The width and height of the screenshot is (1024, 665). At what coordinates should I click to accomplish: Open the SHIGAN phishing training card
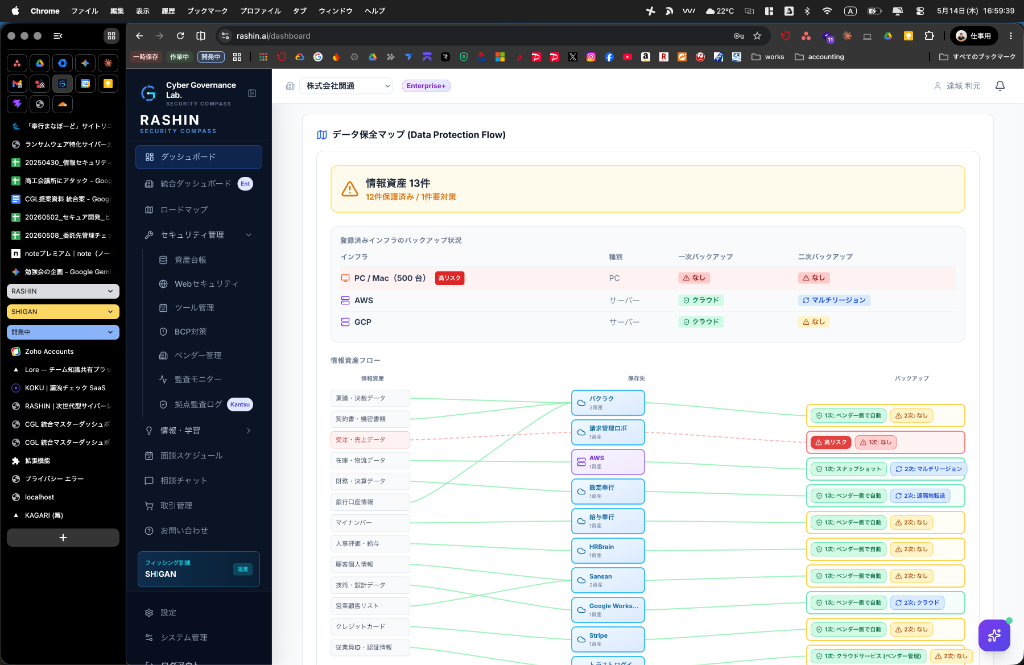pos(199,569)
